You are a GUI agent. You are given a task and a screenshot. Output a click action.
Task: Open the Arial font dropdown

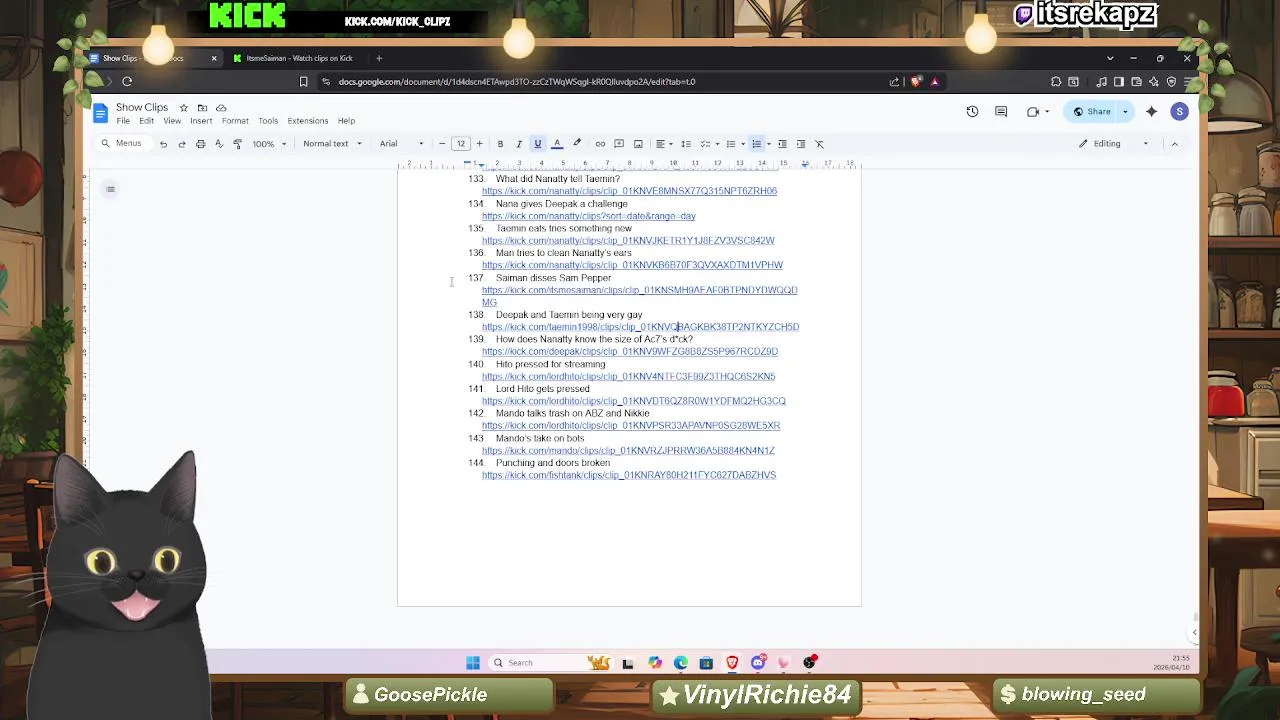click(402, 144)
